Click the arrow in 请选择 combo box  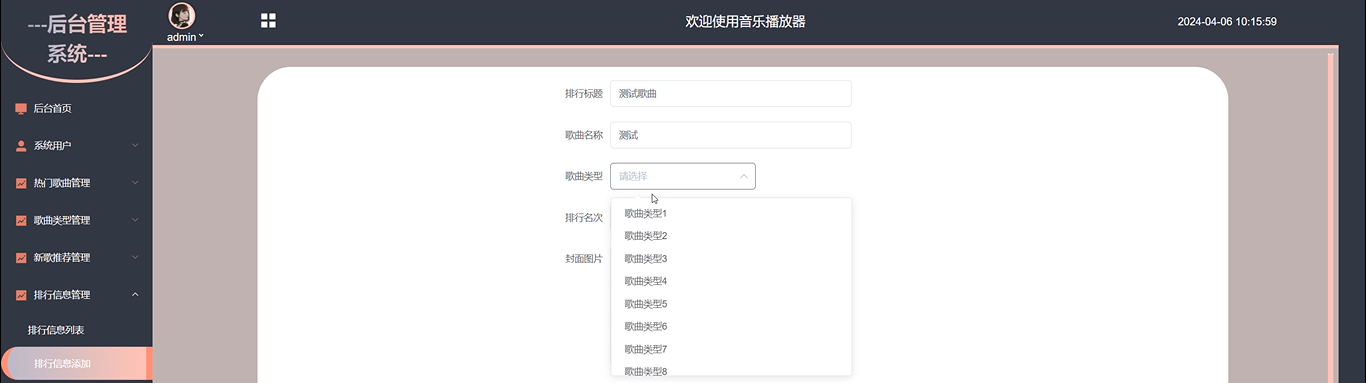pyautogui.click(x=743, y=176)
